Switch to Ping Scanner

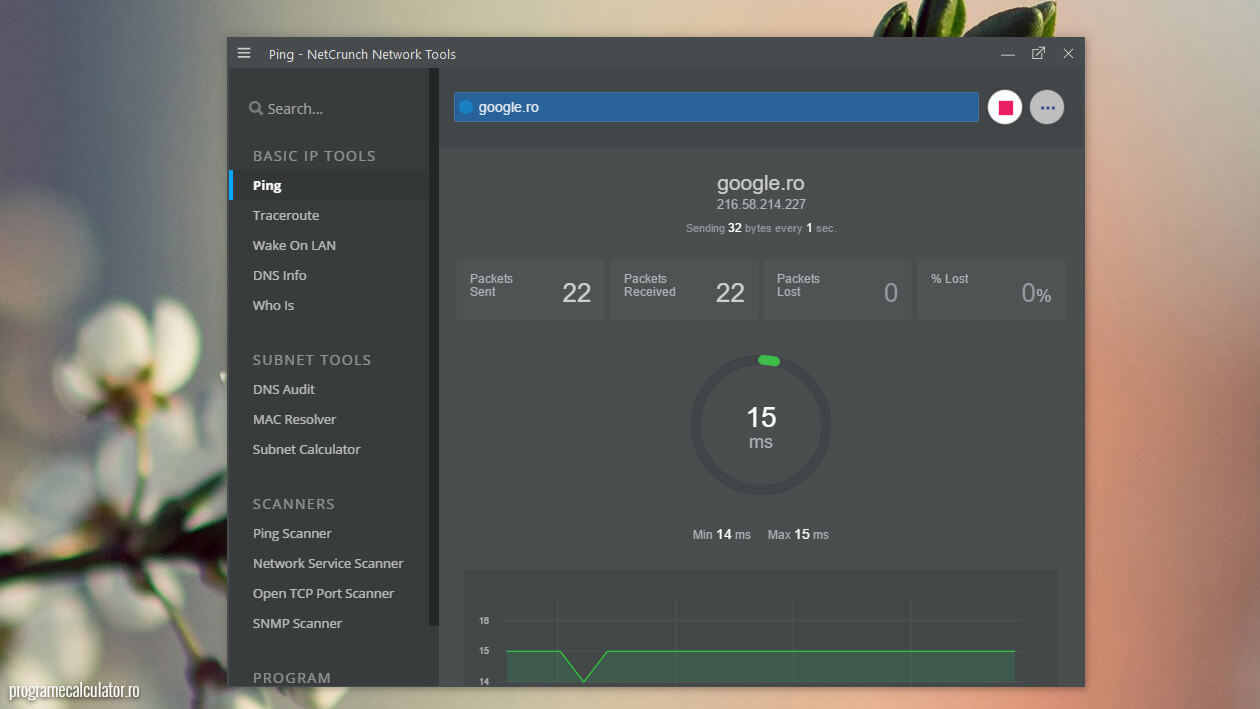pos(292,533)
